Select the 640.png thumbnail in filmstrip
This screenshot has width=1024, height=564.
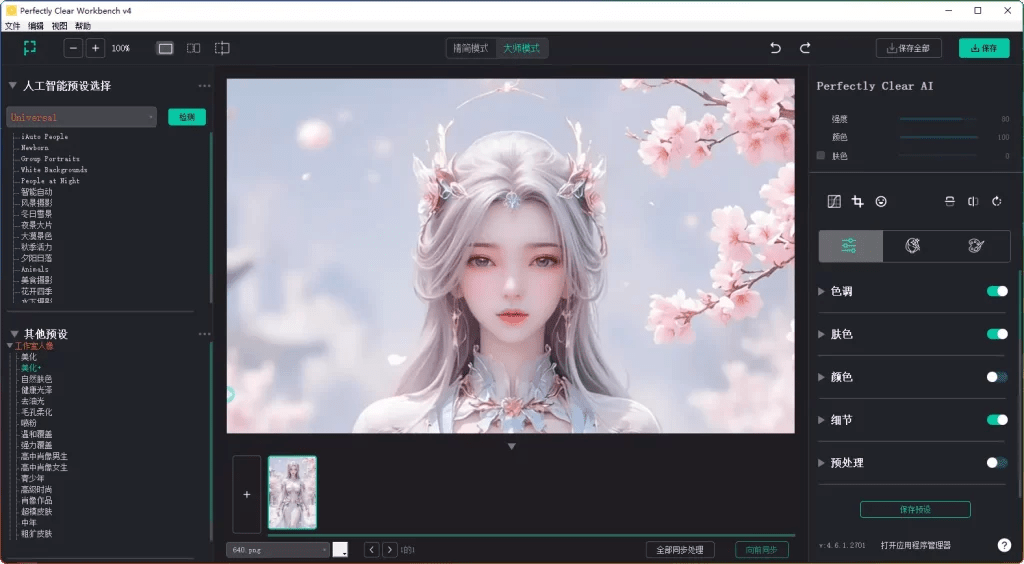[x=292, y=492]
